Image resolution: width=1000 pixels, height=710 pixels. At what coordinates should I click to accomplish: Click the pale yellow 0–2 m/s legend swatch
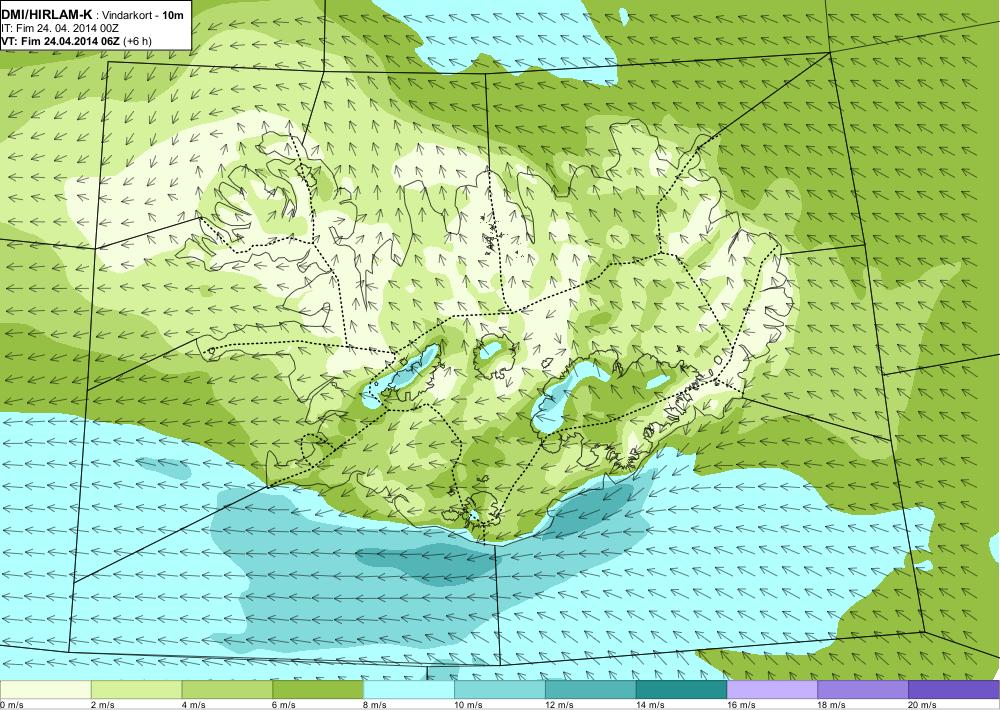pos(45,690)
